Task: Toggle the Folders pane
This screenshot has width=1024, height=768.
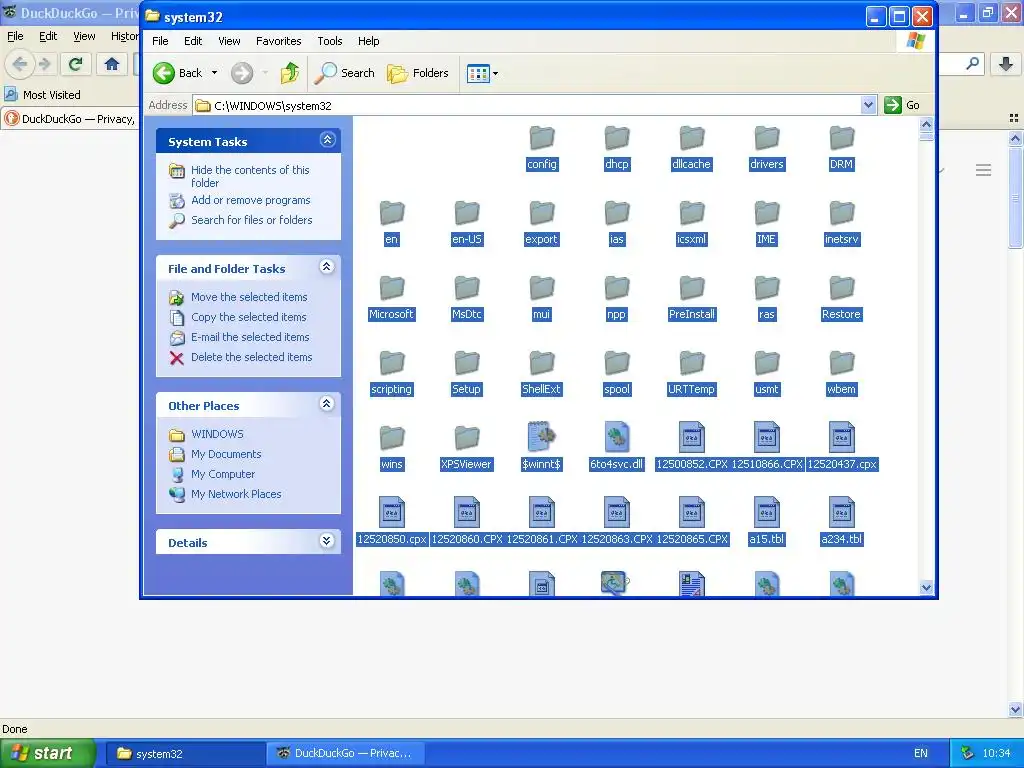Action: 418,73
